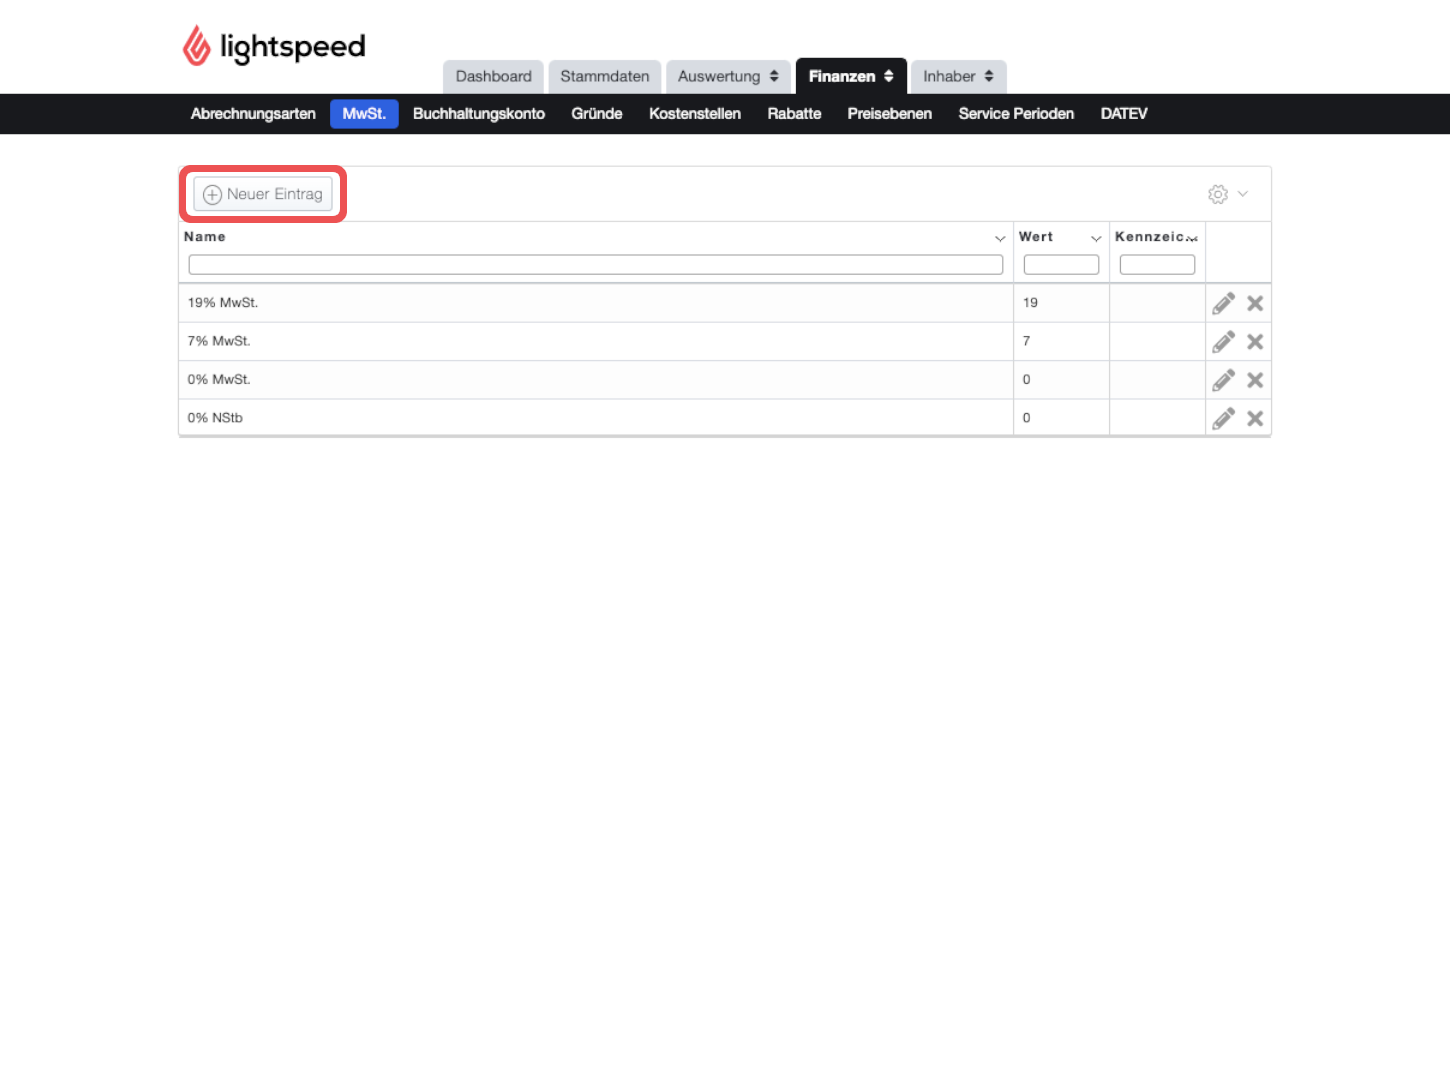Edit the 0% MwSt. entry pencil icon
Screen dimensions: 1450x1080
coord(1223,380)
